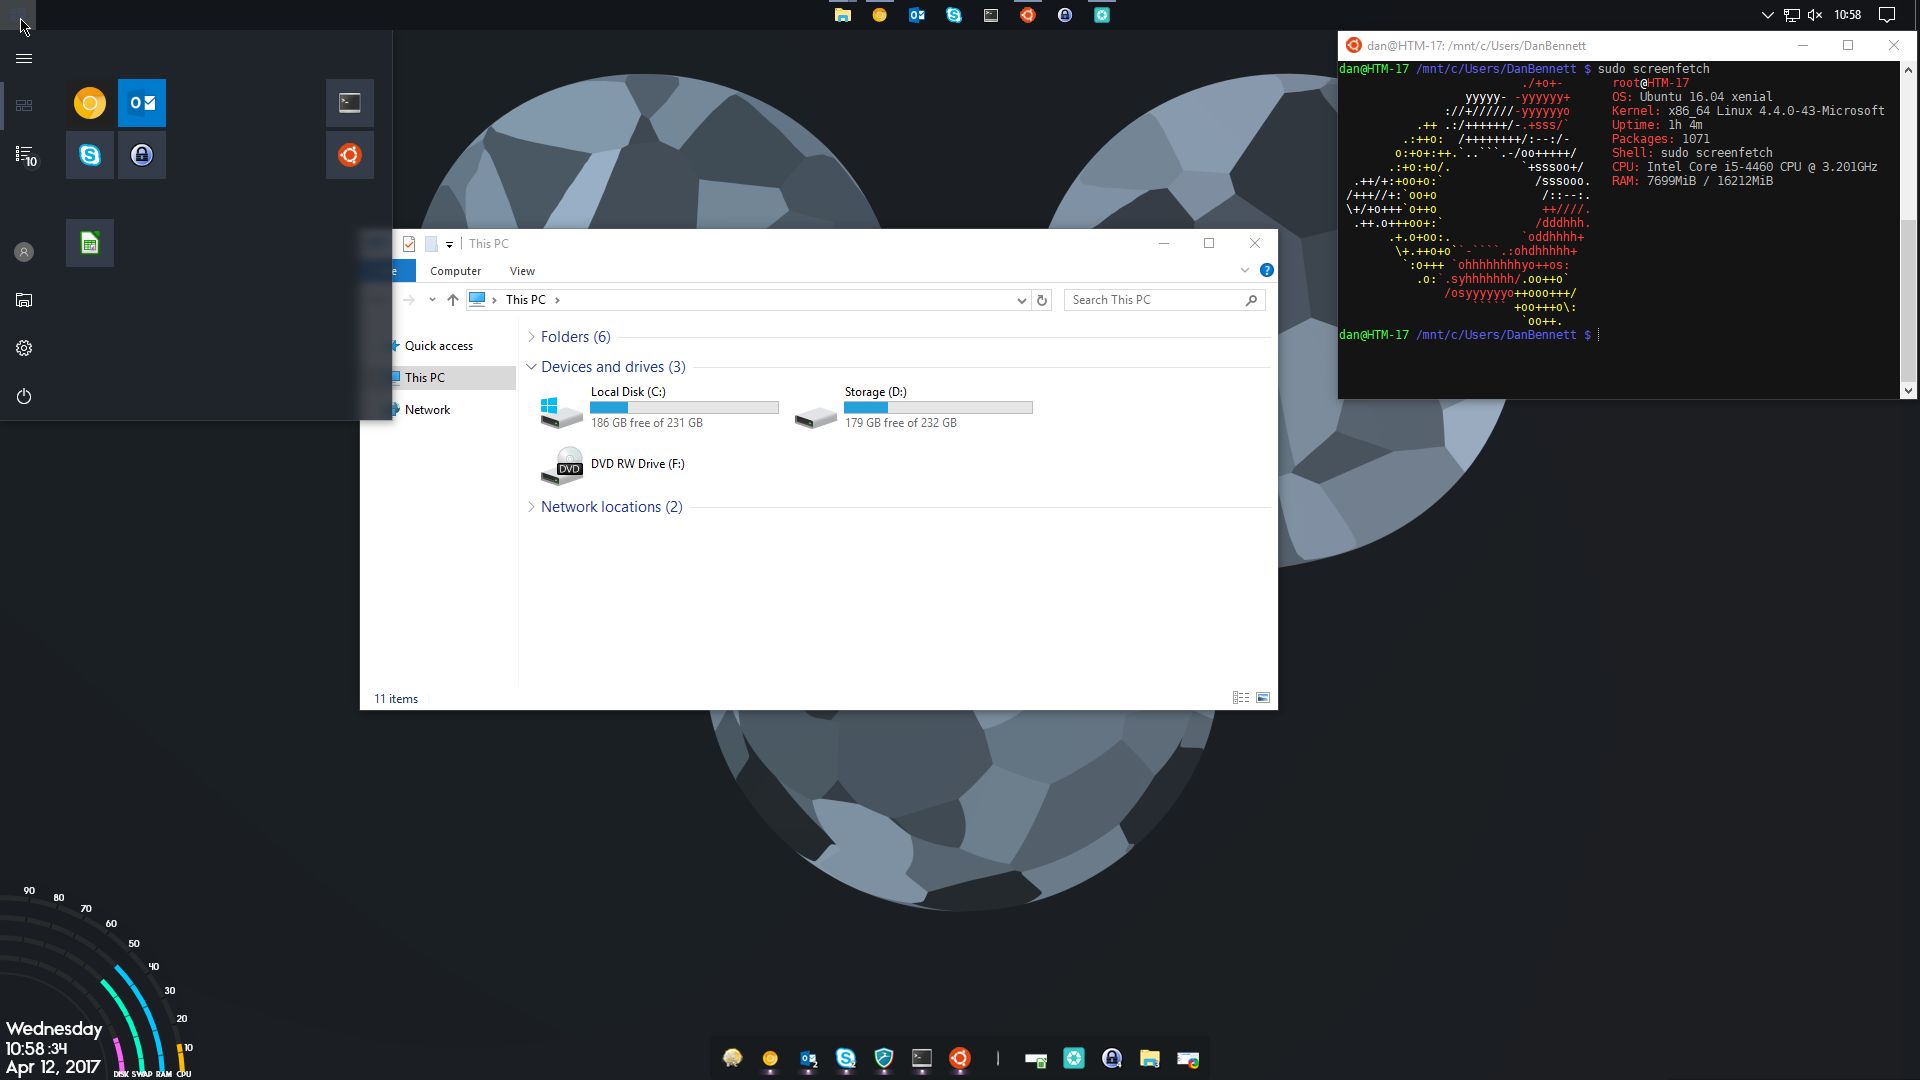This screenshot has height=1080, width=1920.
Task: Open Settings from the Start menu sidebar
Action: [23, 347]
